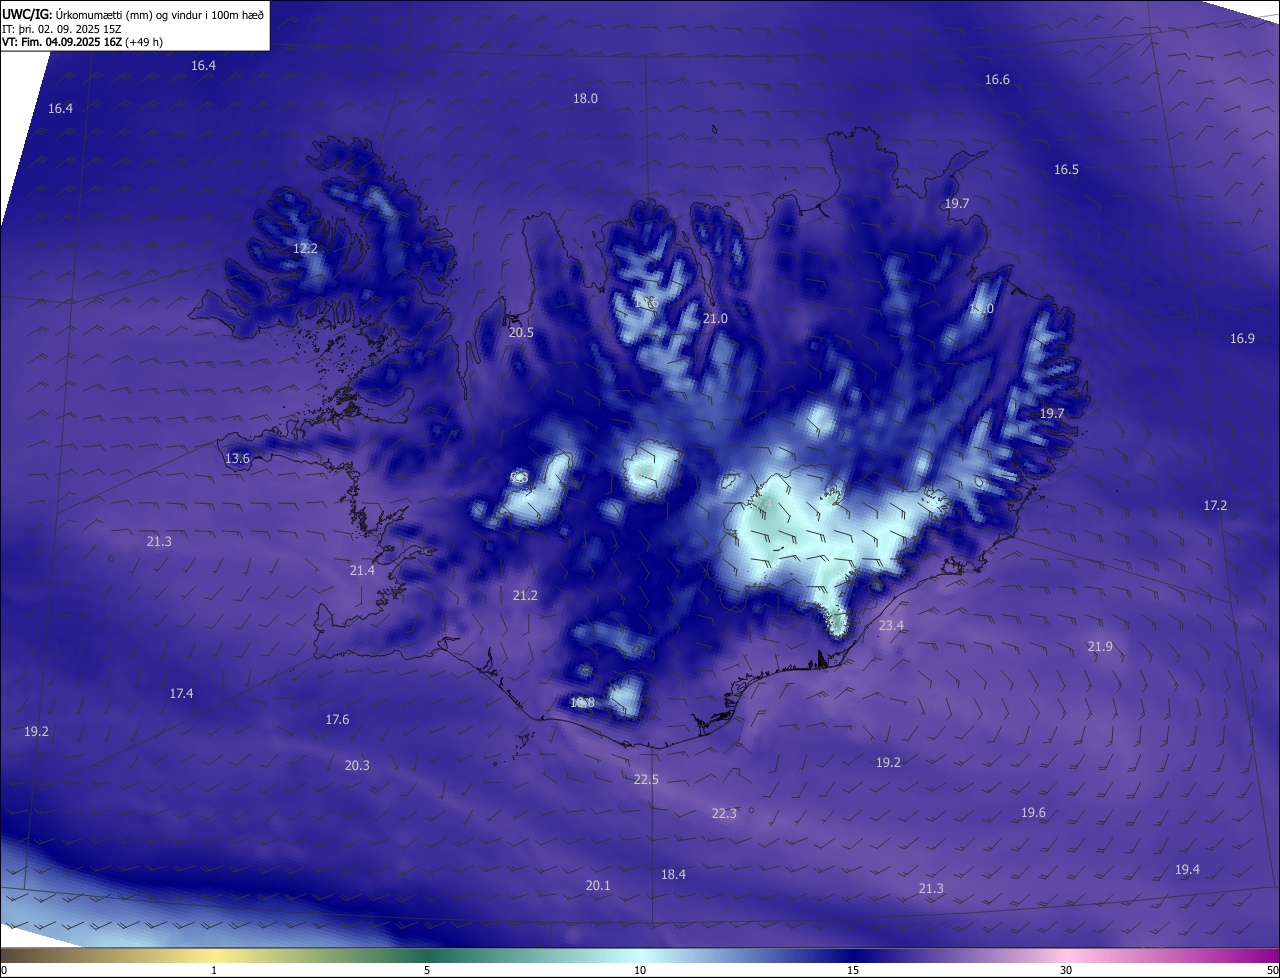
Task: Click the 10.8 value near the south coast
Action: point(582,702)
